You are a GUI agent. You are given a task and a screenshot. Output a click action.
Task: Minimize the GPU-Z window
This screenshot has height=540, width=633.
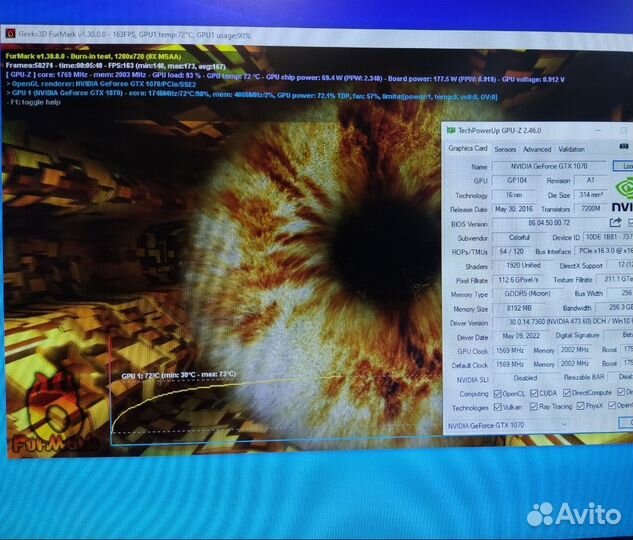598,130
